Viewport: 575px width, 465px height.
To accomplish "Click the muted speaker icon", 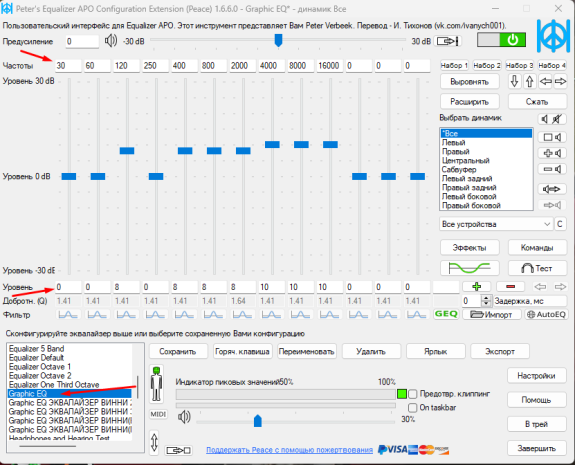I will tap(557, 119).
